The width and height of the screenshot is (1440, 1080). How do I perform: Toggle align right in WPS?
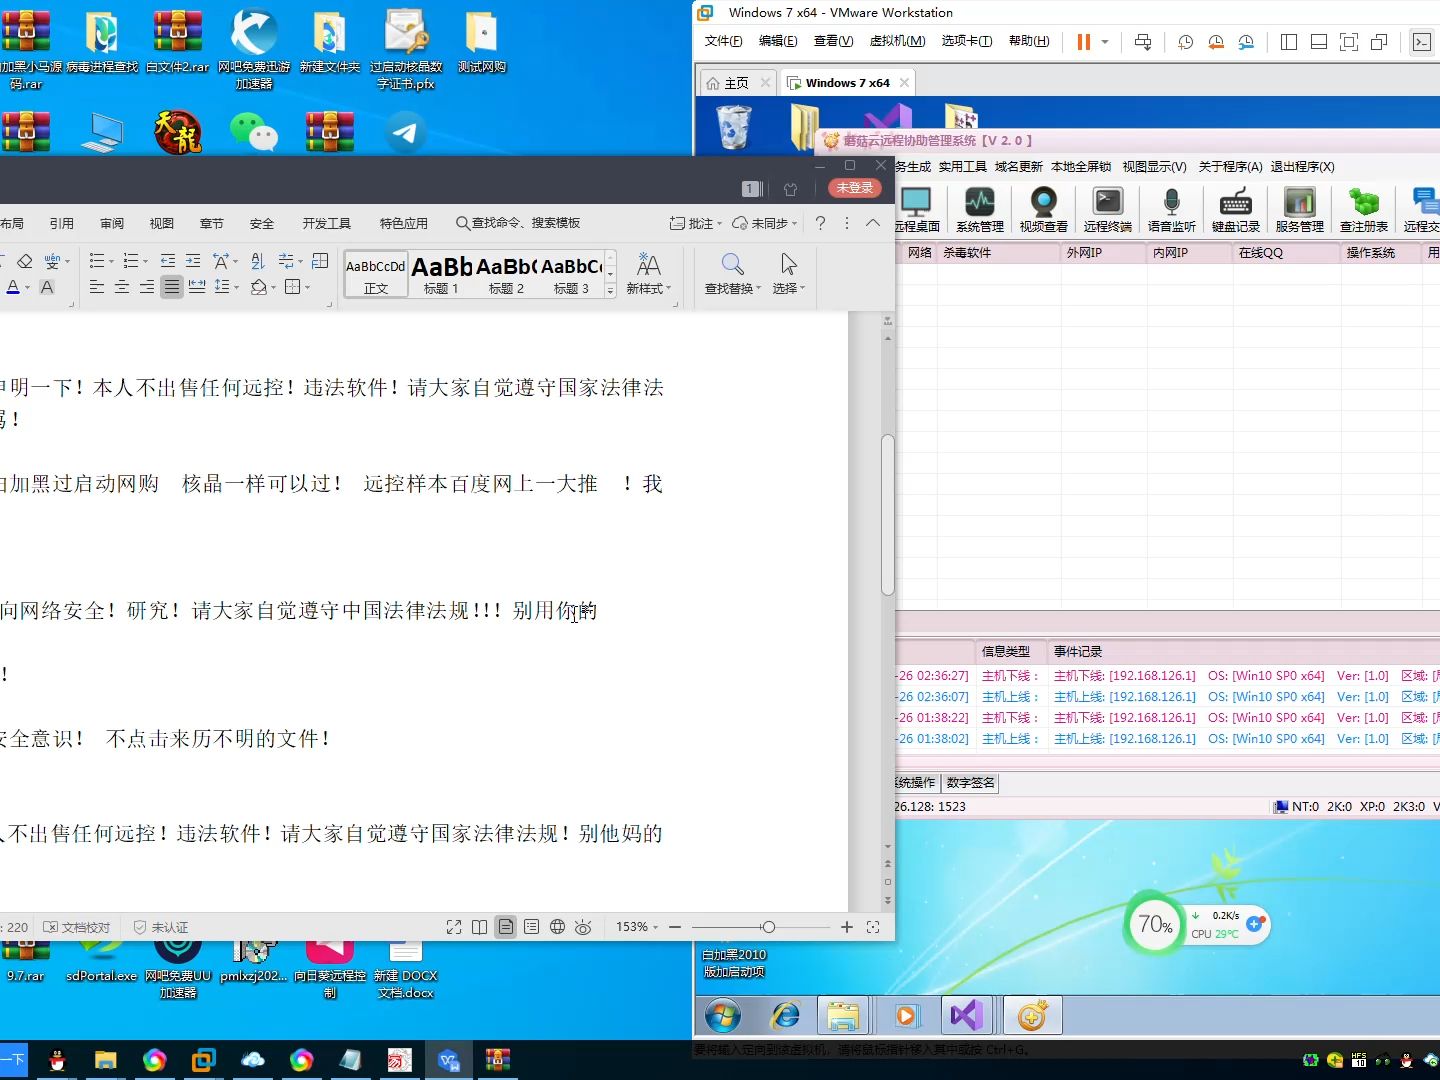147,288
